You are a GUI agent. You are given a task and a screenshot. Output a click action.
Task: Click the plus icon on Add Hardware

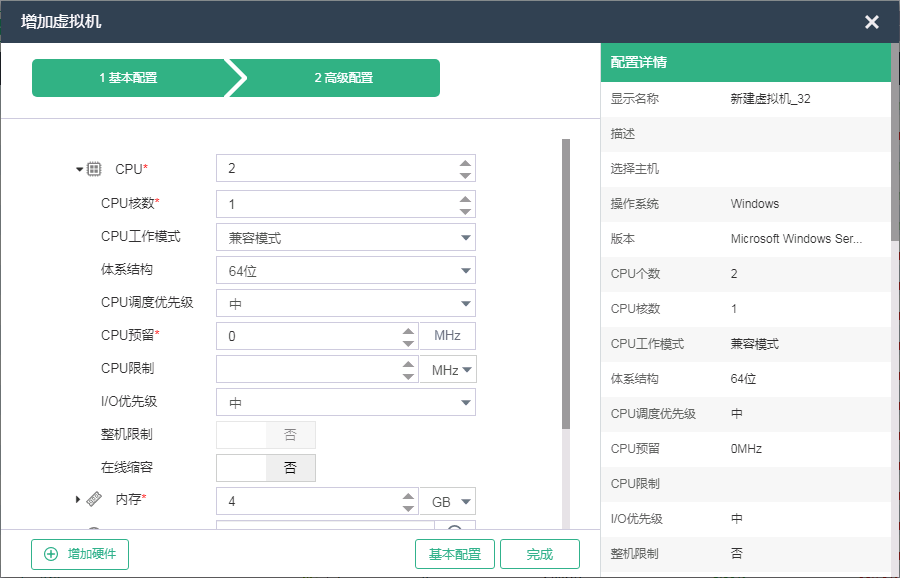(51, 554)
